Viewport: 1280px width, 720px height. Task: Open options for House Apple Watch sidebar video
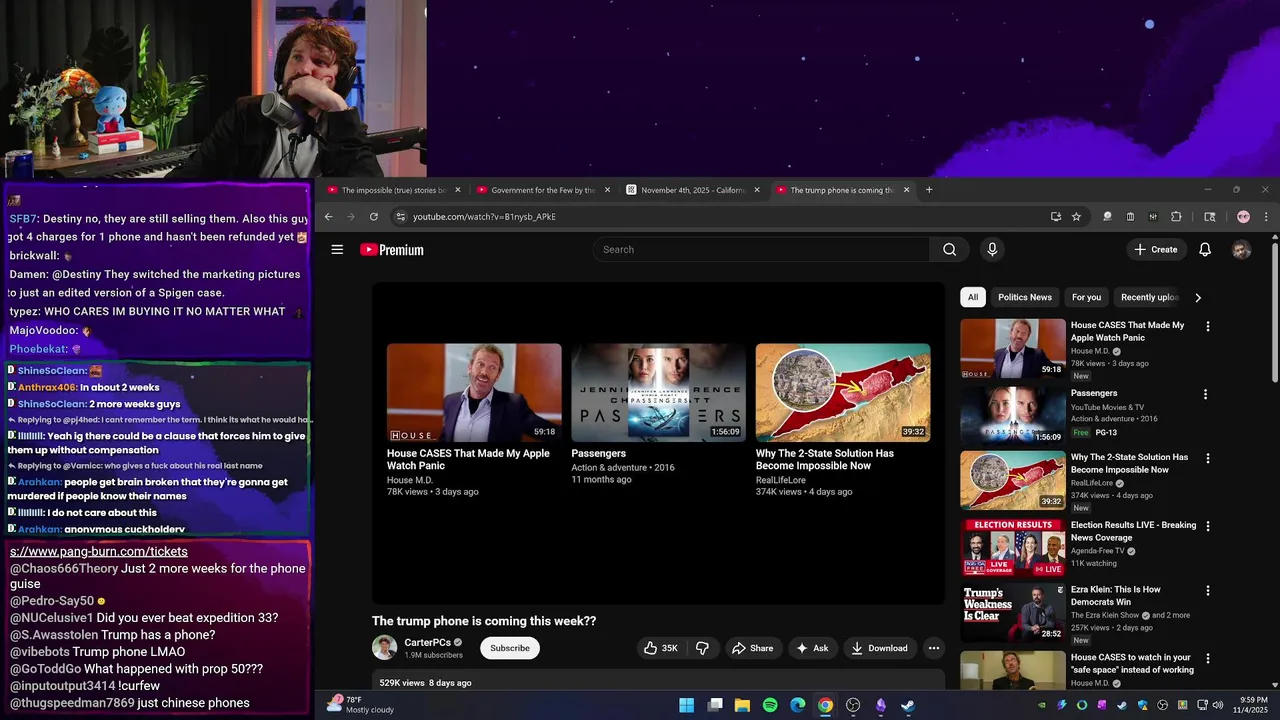tap(1207, 327)
